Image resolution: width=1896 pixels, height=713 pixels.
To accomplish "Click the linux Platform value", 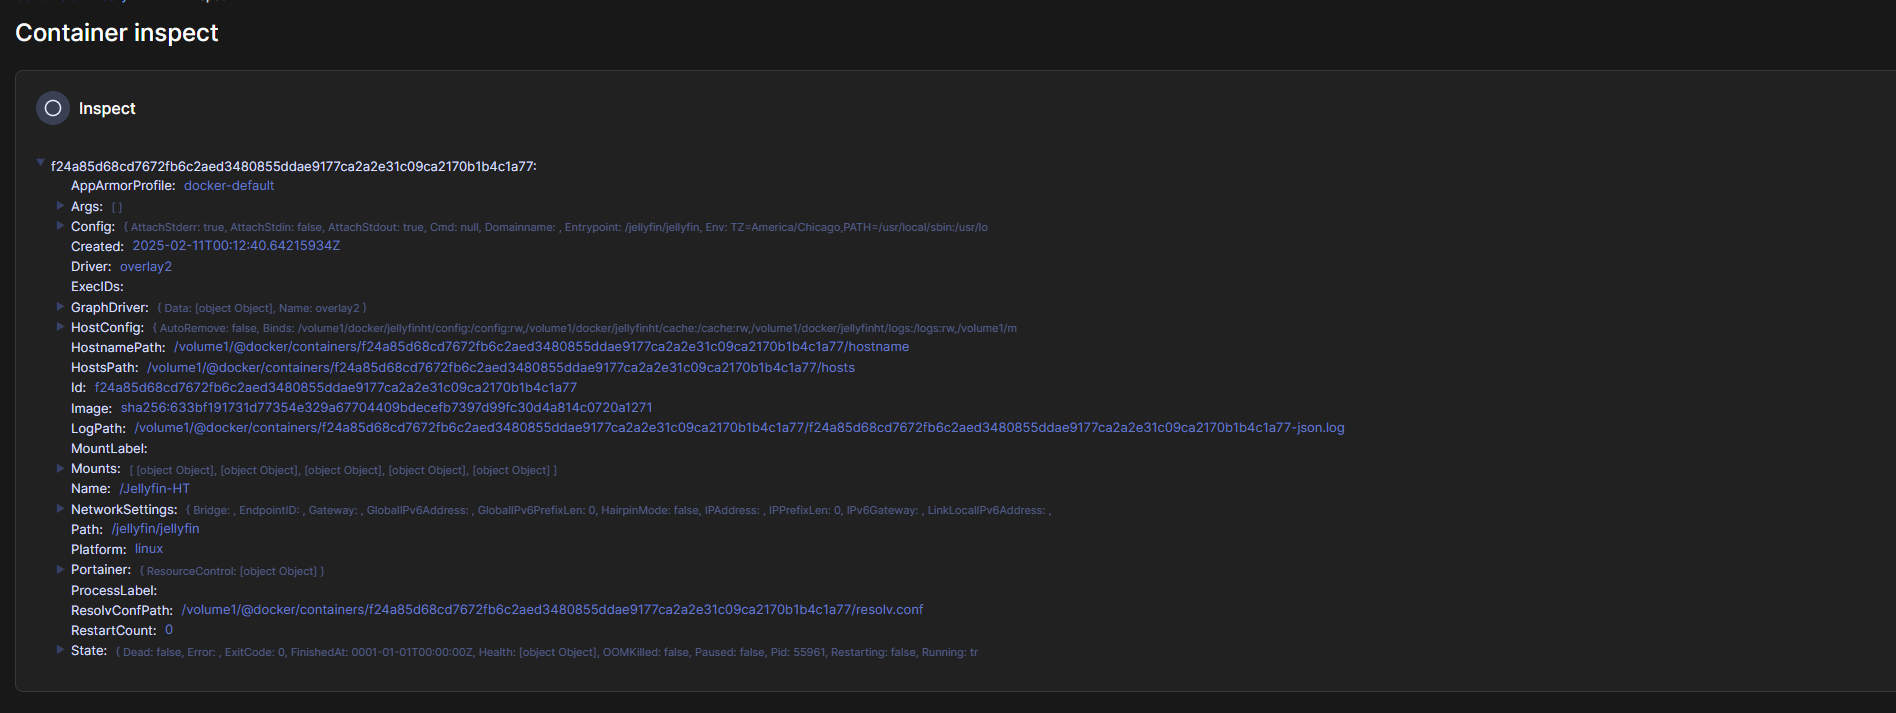I will [x=149, y=549].
